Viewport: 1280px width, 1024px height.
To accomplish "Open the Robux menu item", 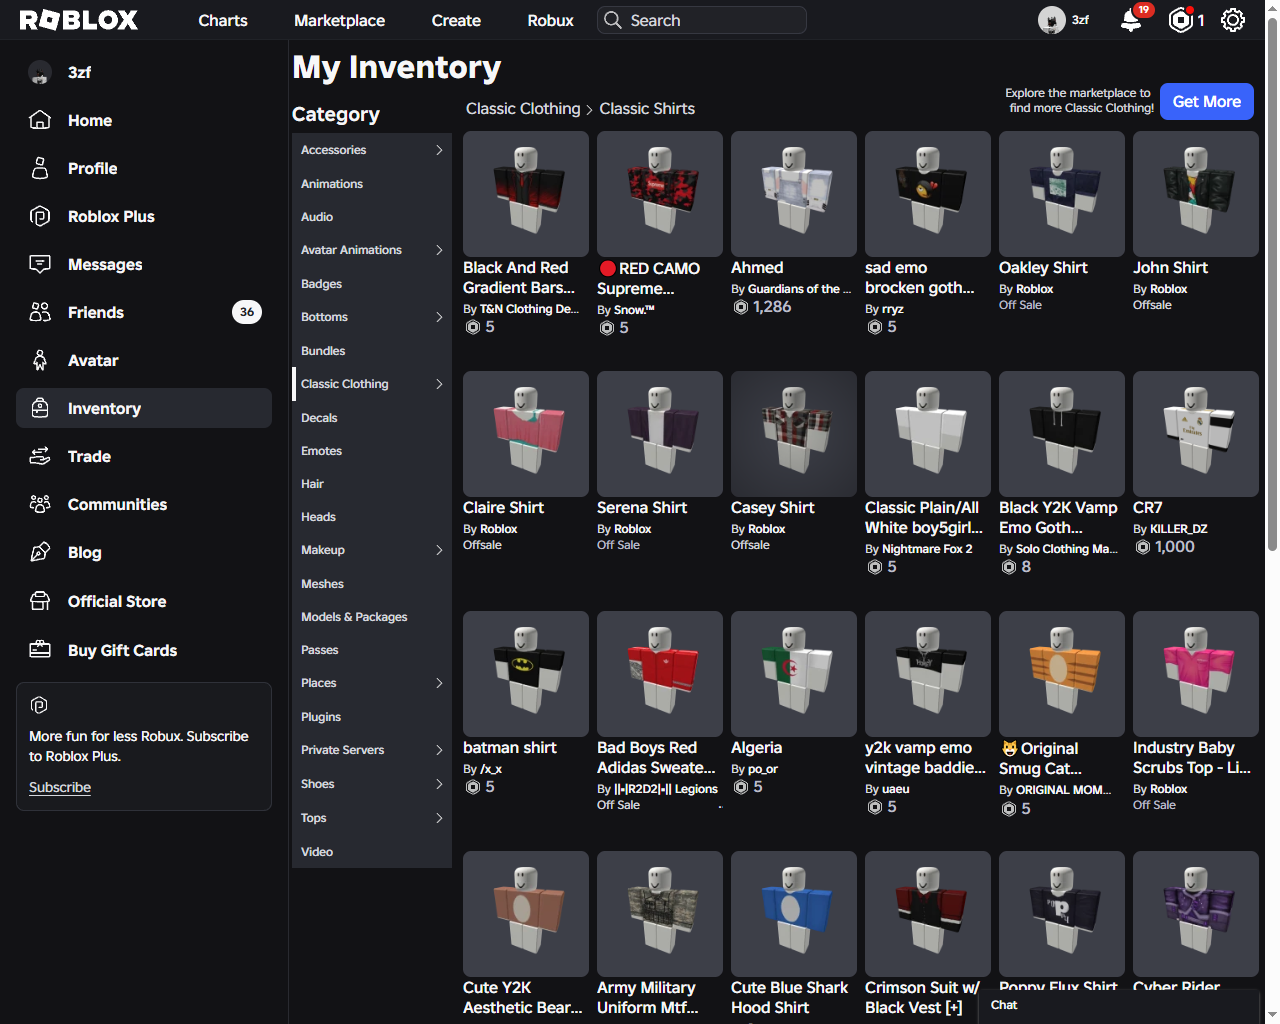I will 550,20.
